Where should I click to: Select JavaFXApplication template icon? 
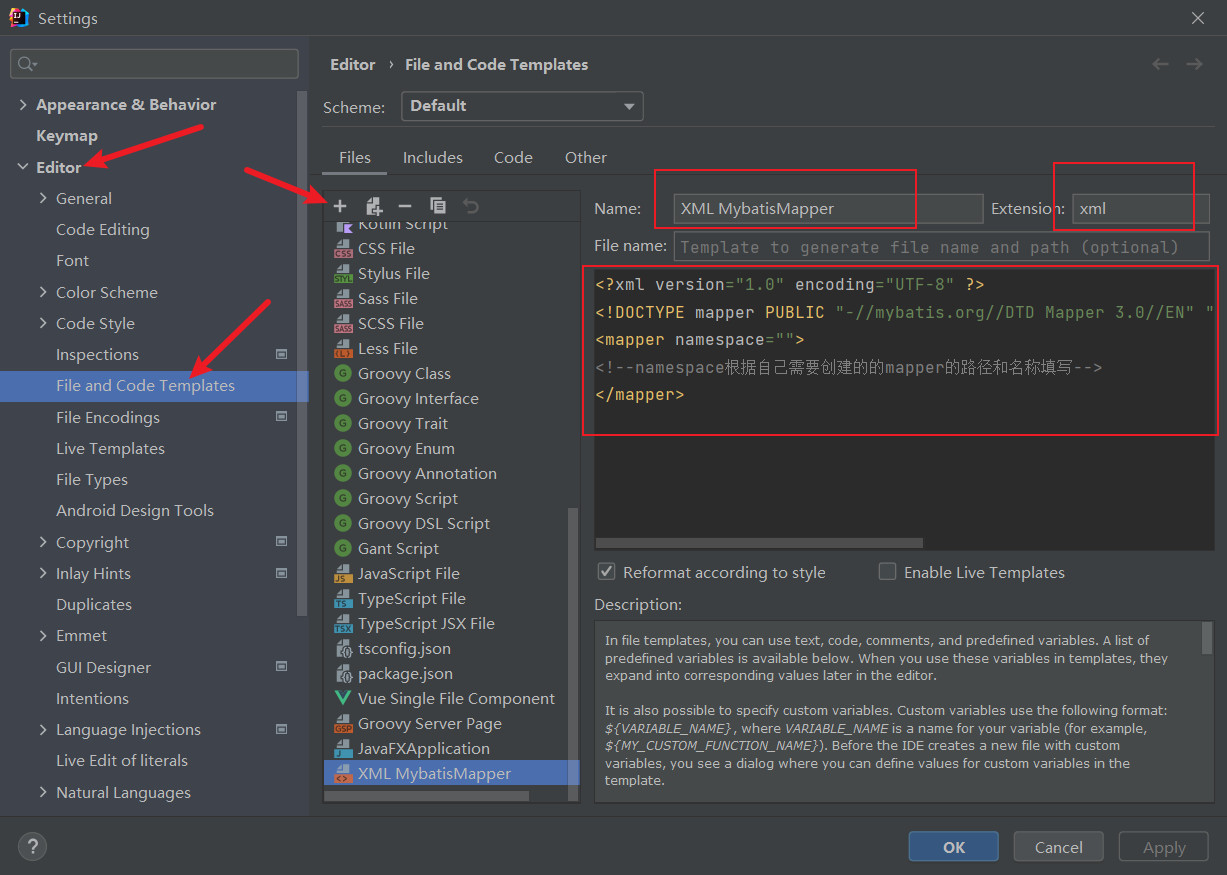pyautogui.click(x=343, y=749)
